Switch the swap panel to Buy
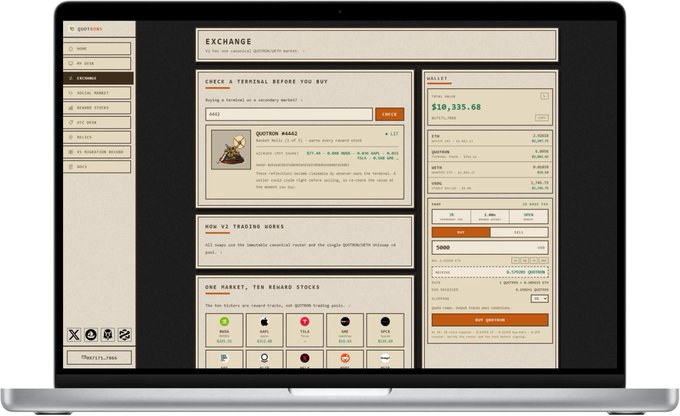 pyautogui.click(x=461, y=233)
